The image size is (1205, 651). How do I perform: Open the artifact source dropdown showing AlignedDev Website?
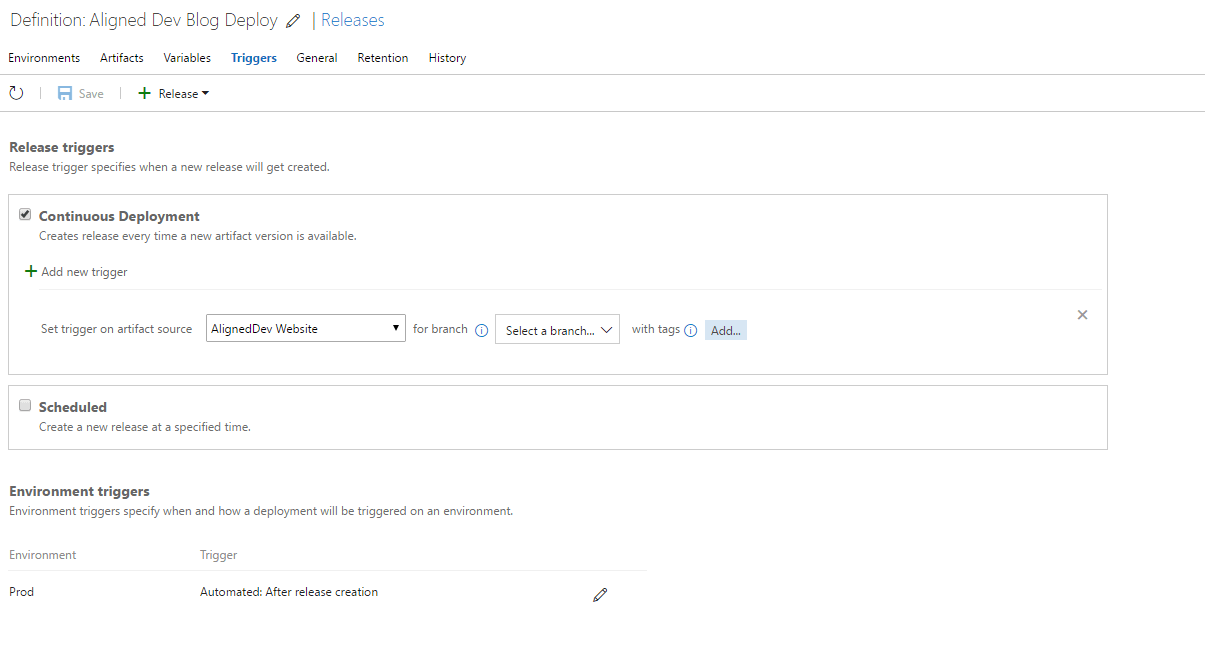[x=305, y=328]
